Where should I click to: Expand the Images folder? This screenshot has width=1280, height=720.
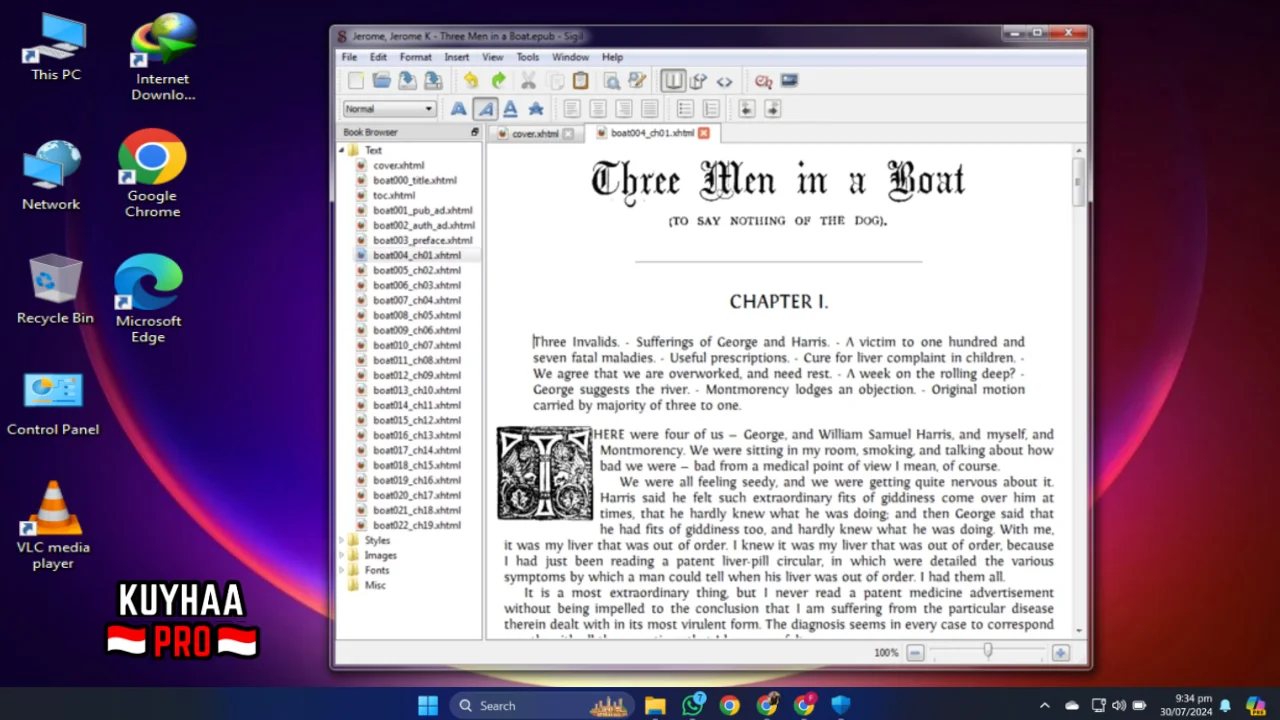pyautogui.click(x=341, y=555)
